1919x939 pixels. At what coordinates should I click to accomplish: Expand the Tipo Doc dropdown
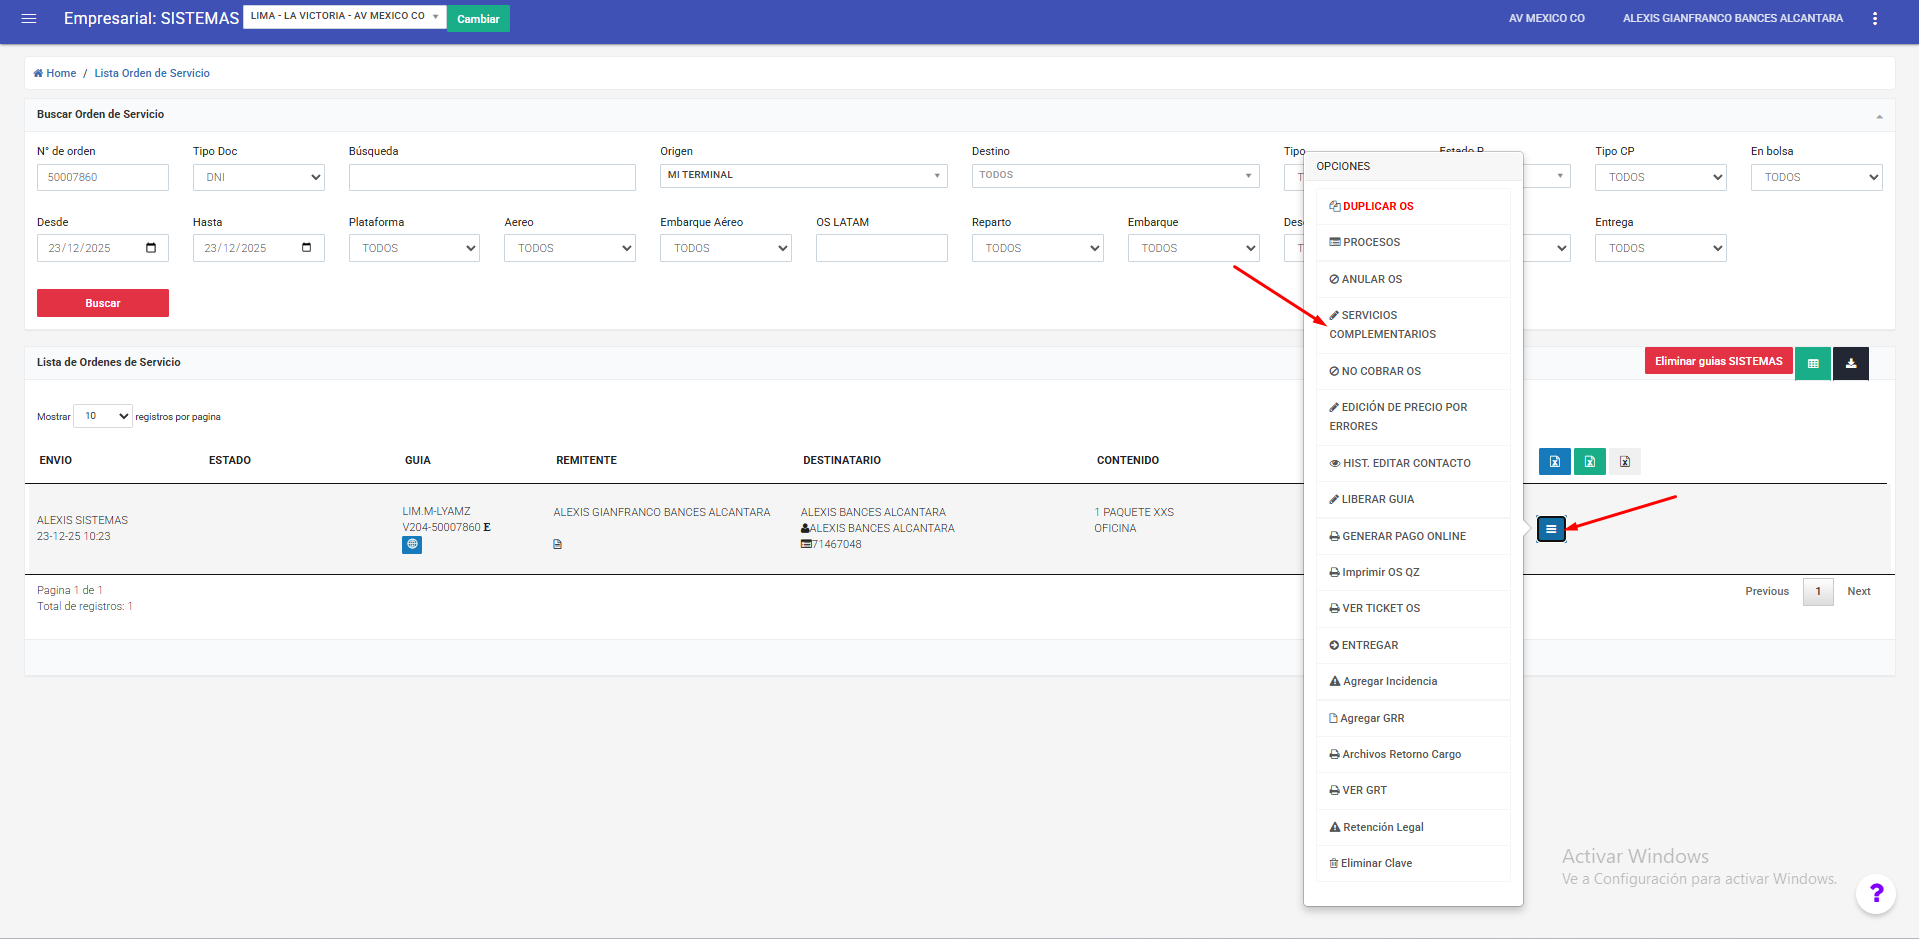pyautogui.click(x=258, y=177)
